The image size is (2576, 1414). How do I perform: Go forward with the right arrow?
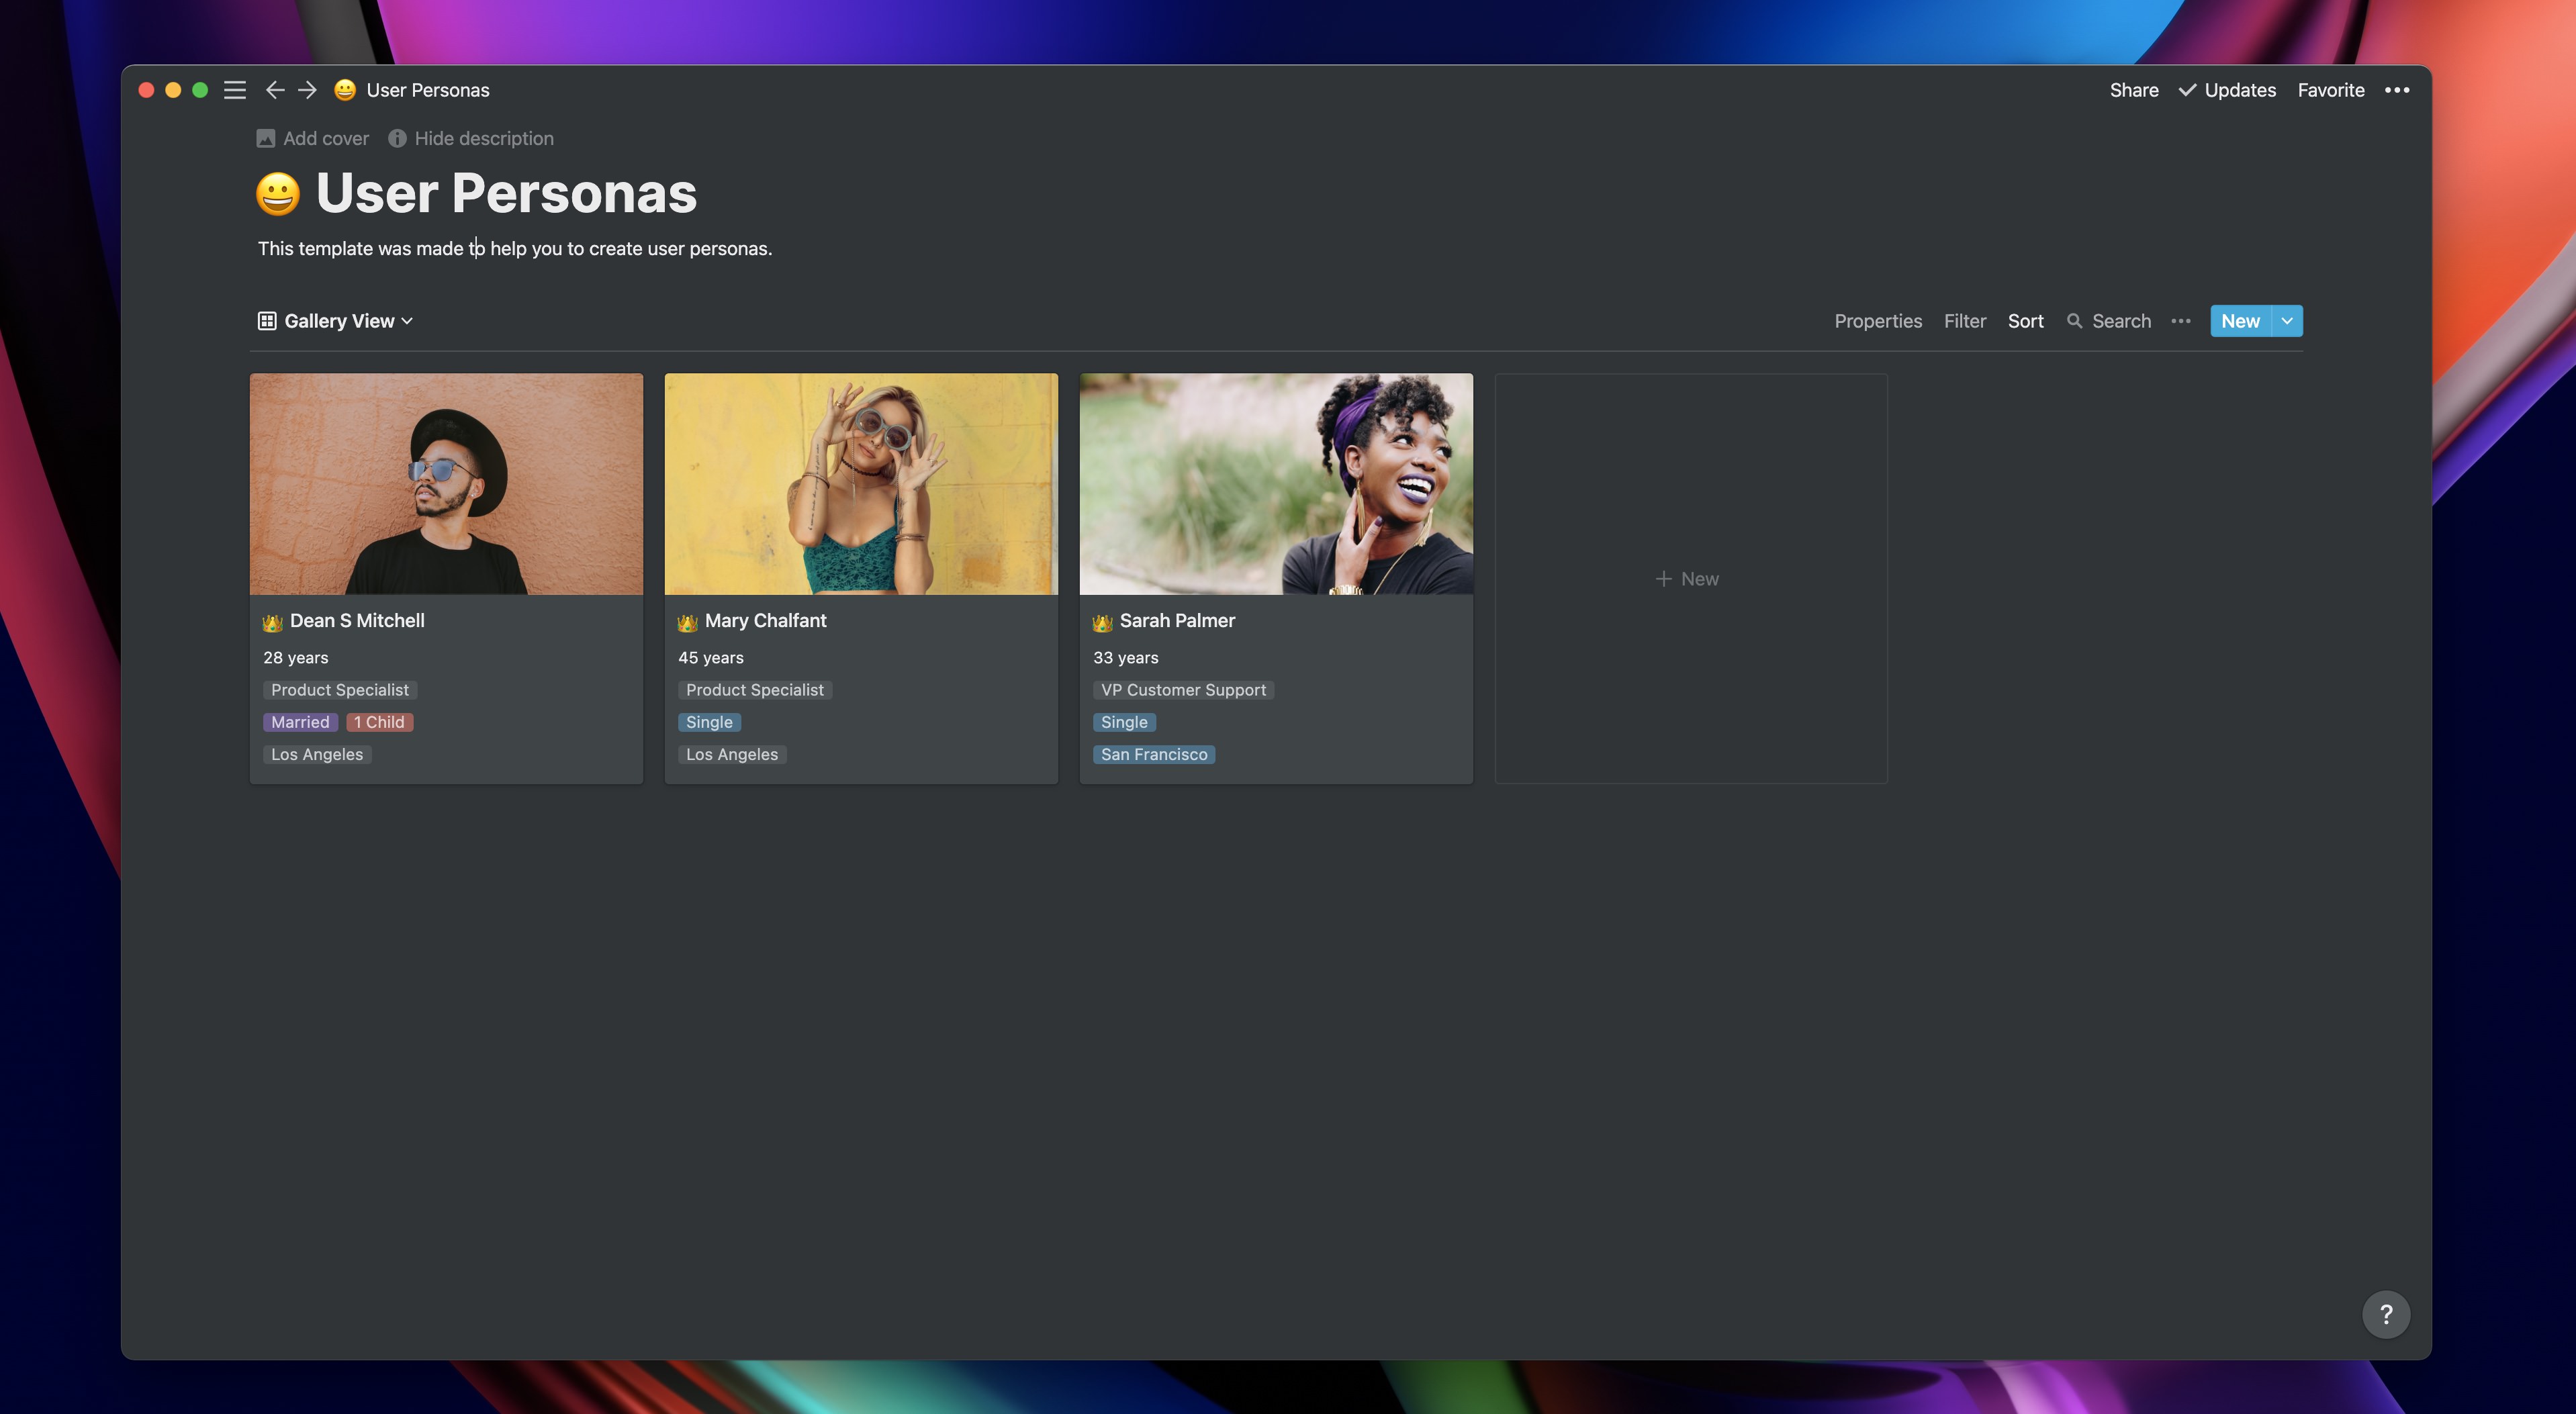(x=308, y=90)
